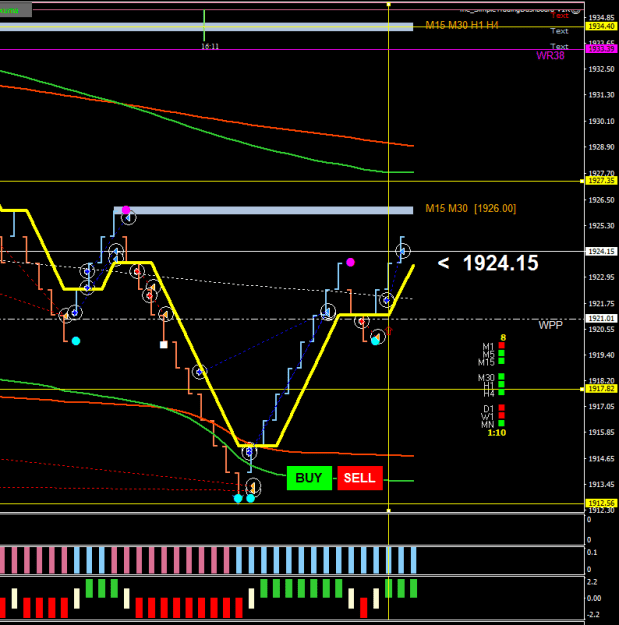Click the magenta 1933.39 price tag
619x625 pixels.
[601, 49]
